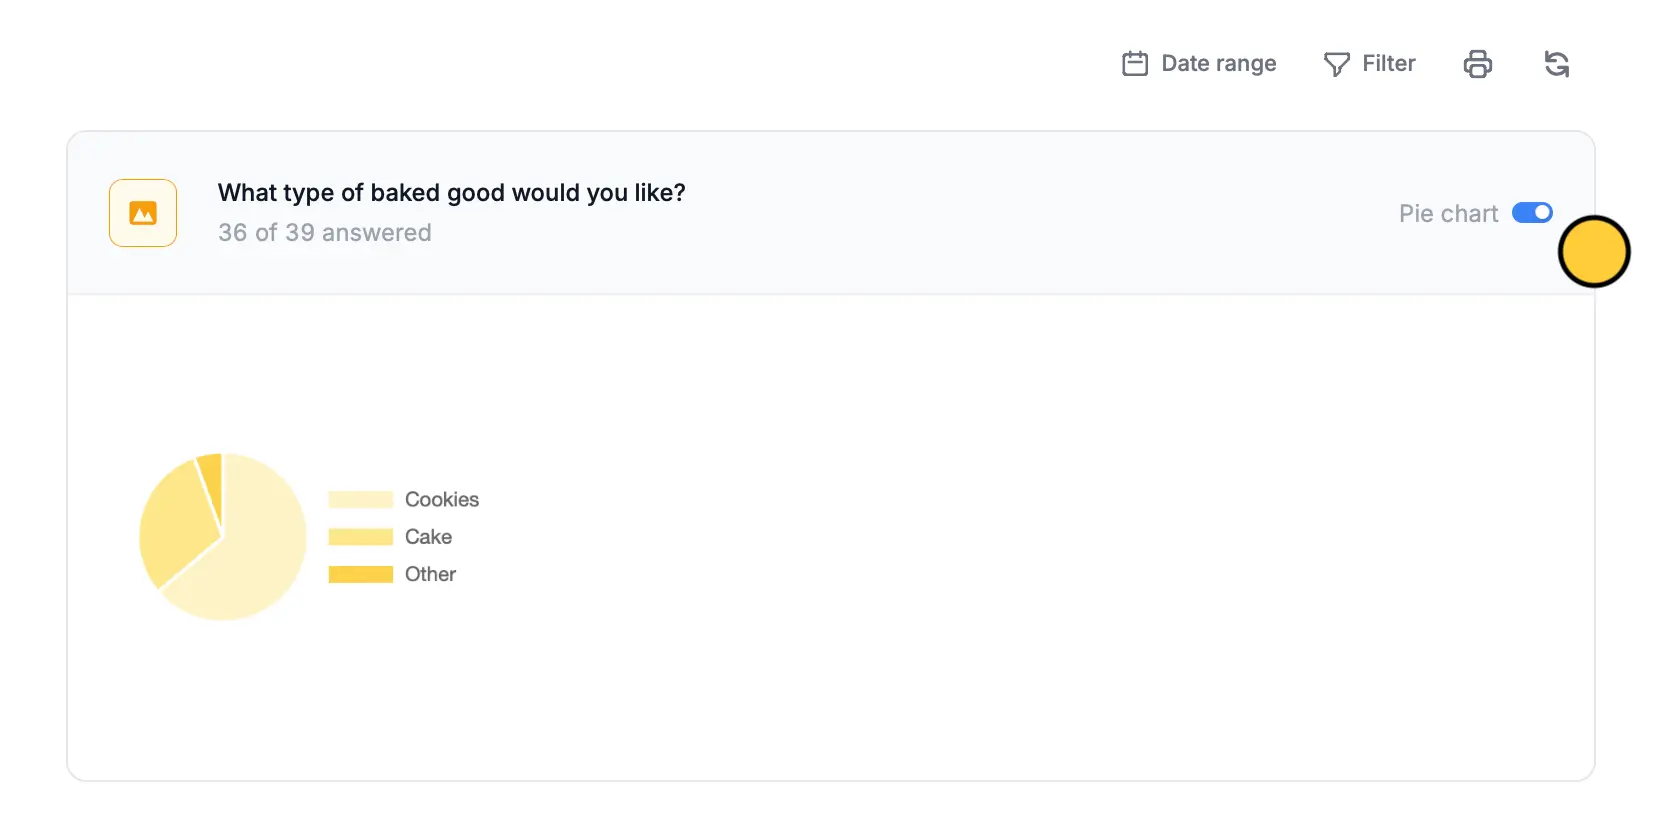Click the refresh icon at top right

pos(1557,63)
